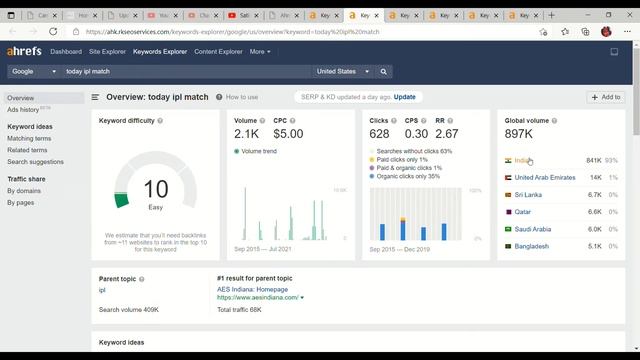Click the Organic clicks only legend dot
The height and width of the screenshot is (360, 640).
[x=372, y=176]
